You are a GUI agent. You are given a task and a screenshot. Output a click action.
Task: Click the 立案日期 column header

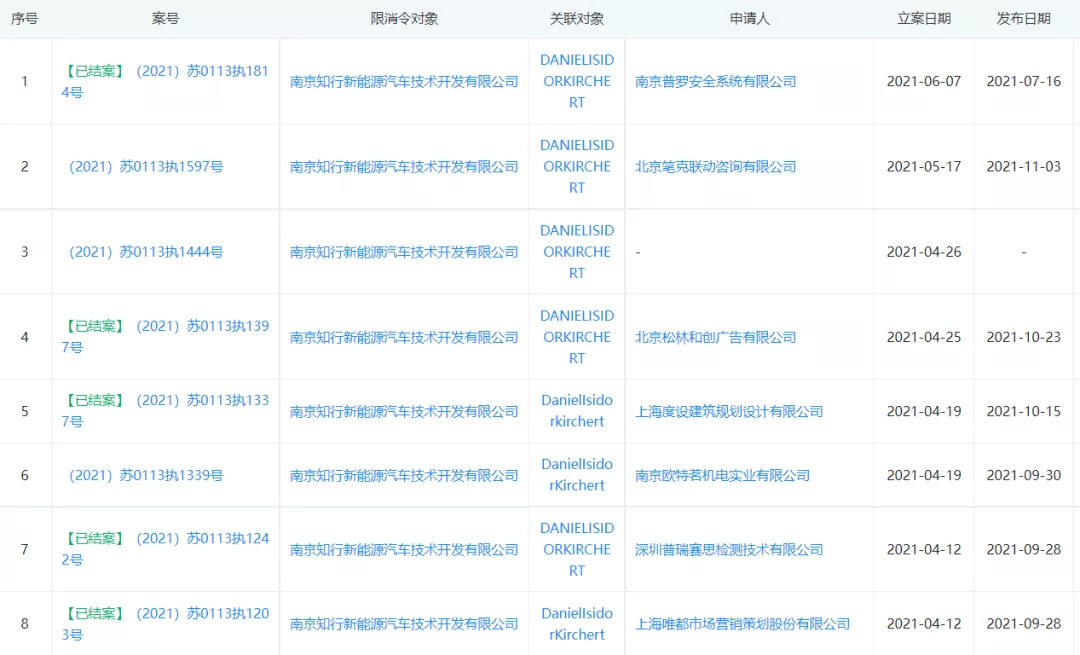[x=923, y=19]
